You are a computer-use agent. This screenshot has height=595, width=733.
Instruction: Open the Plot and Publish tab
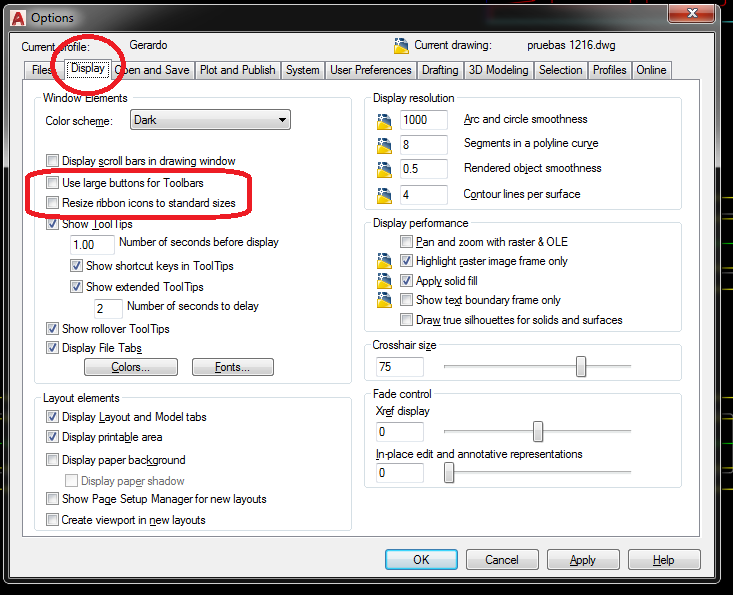[x=238, y=70]
